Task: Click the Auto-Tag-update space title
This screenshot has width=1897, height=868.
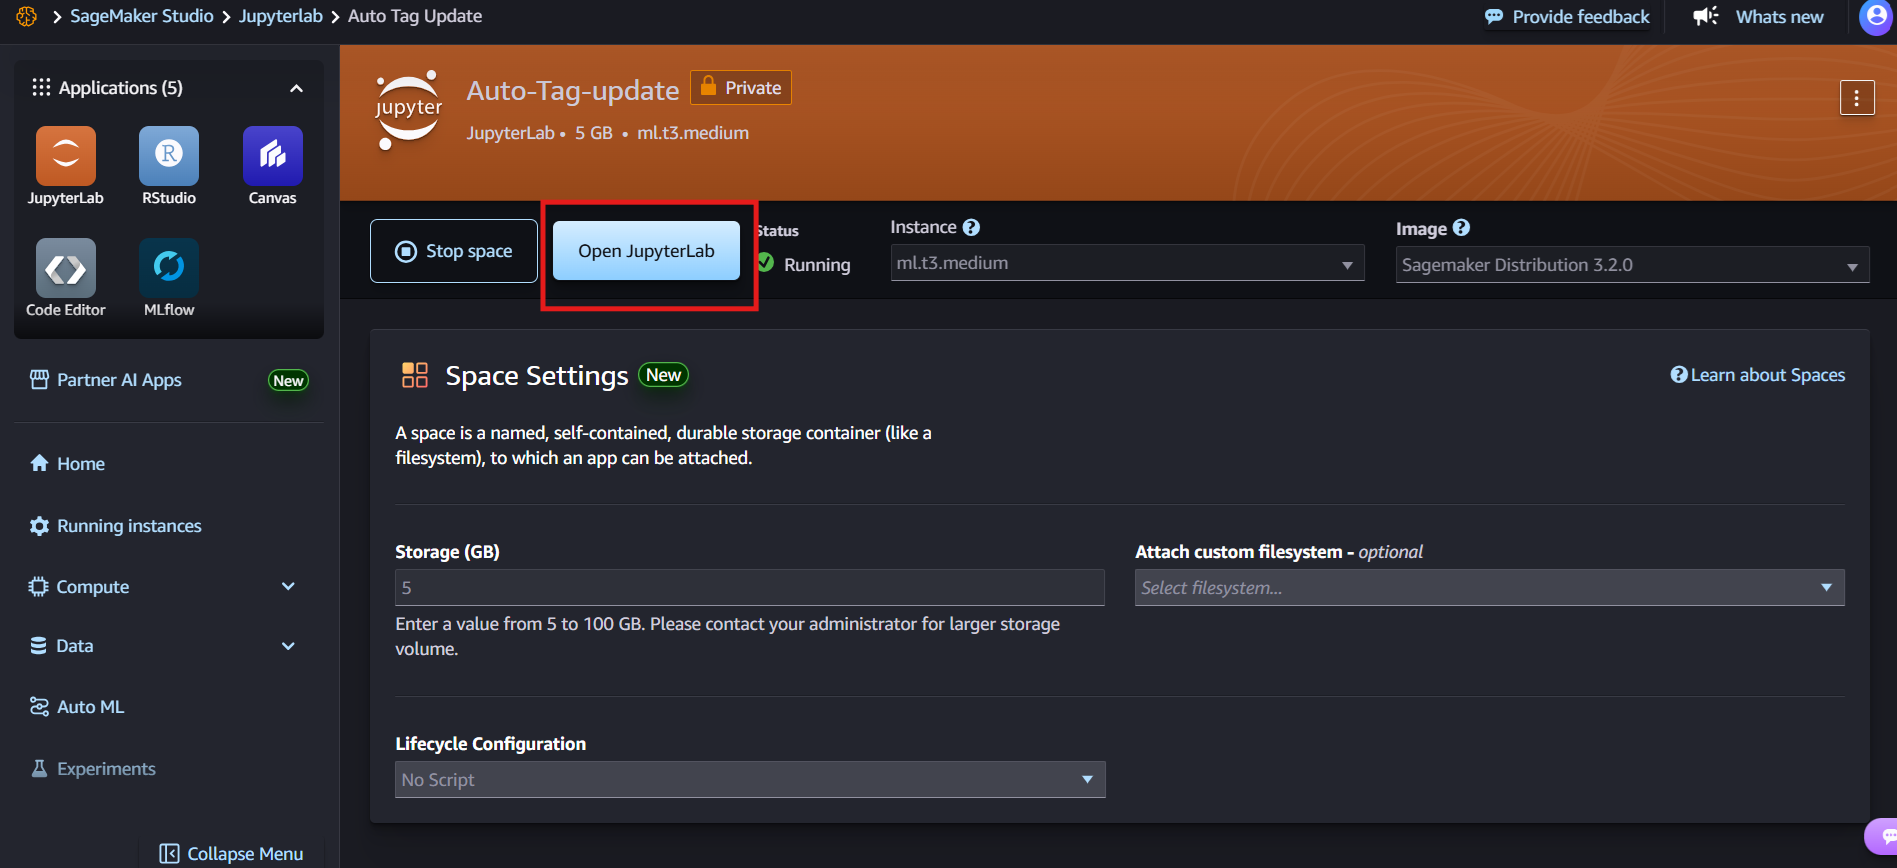Action: 573,91
